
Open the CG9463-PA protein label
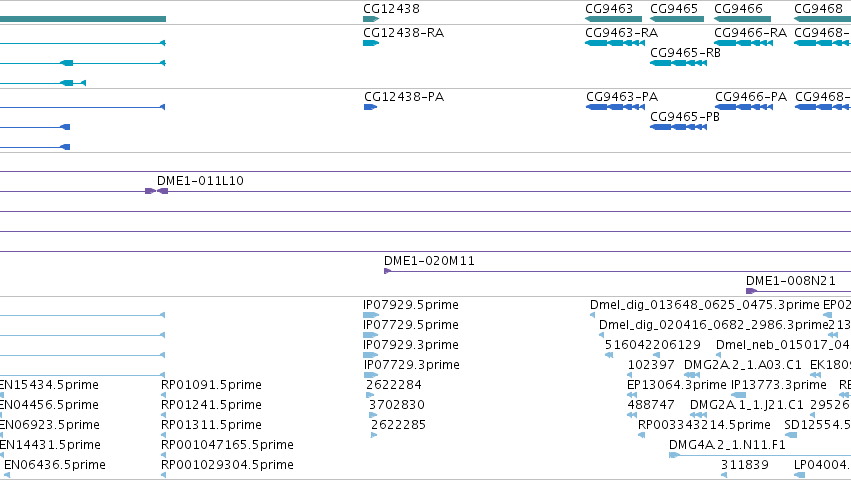pos(622,97)
